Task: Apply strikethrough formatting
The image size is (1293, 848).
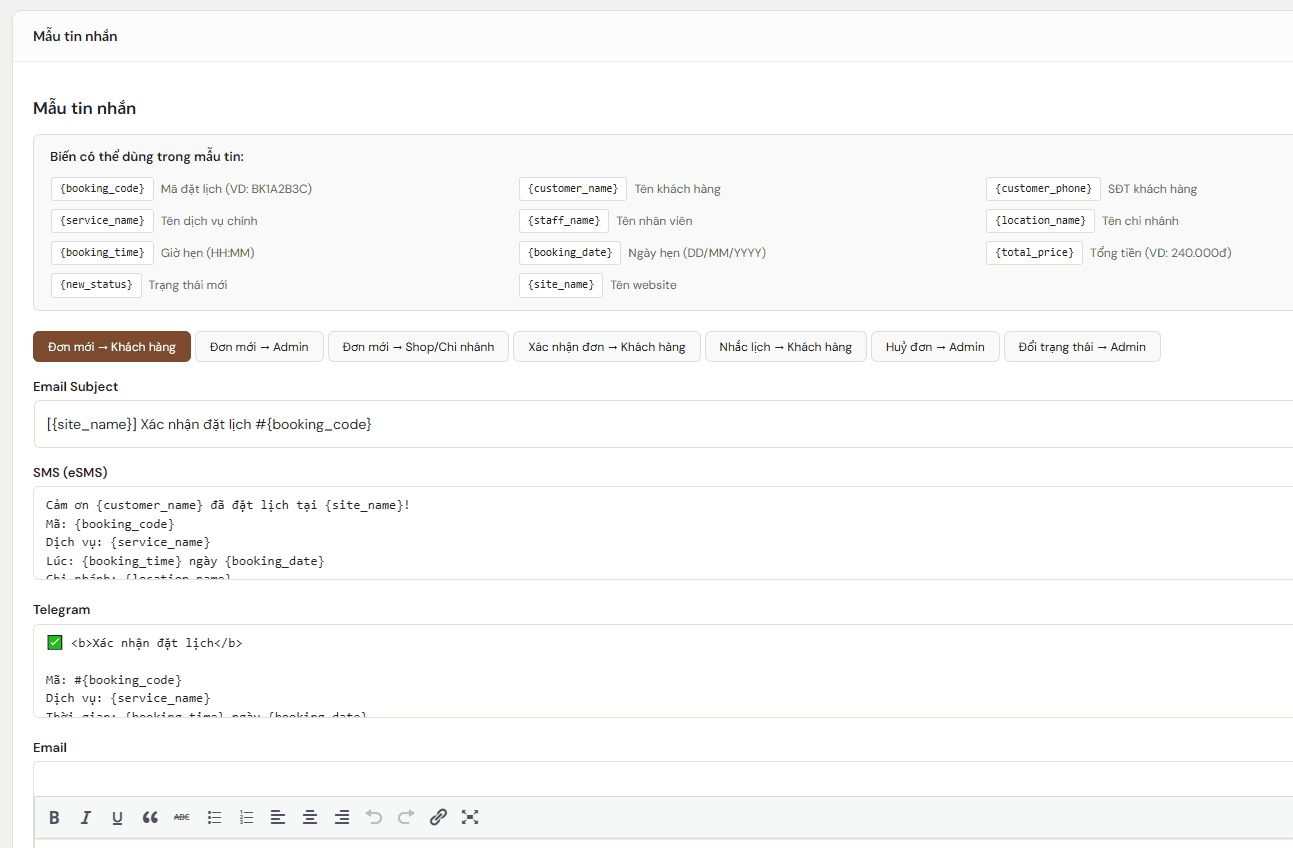Action: pyautogui.click(x=182, y=817)
